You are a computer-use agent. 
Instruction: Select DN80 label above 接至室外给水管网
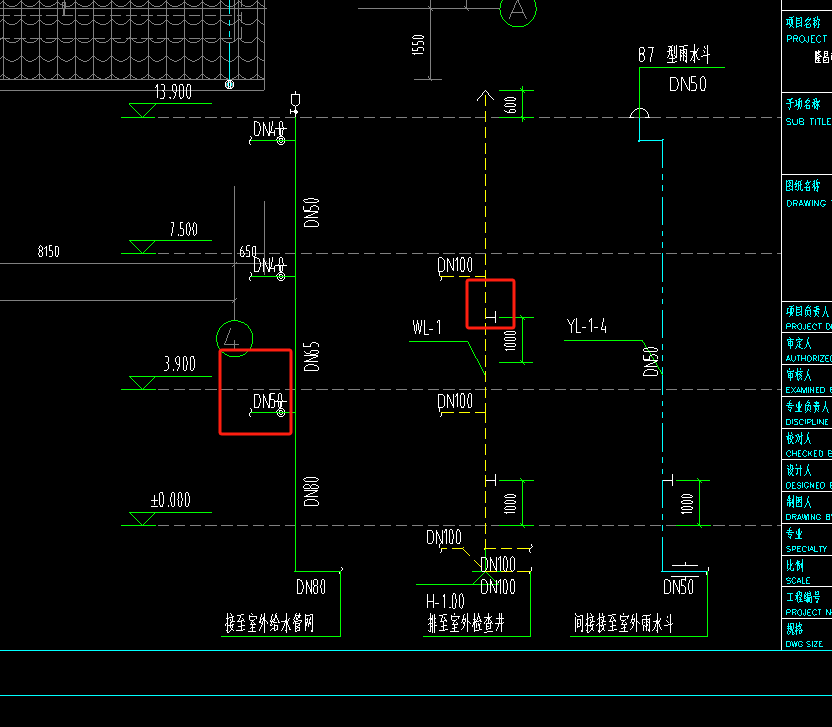[311, 587]
